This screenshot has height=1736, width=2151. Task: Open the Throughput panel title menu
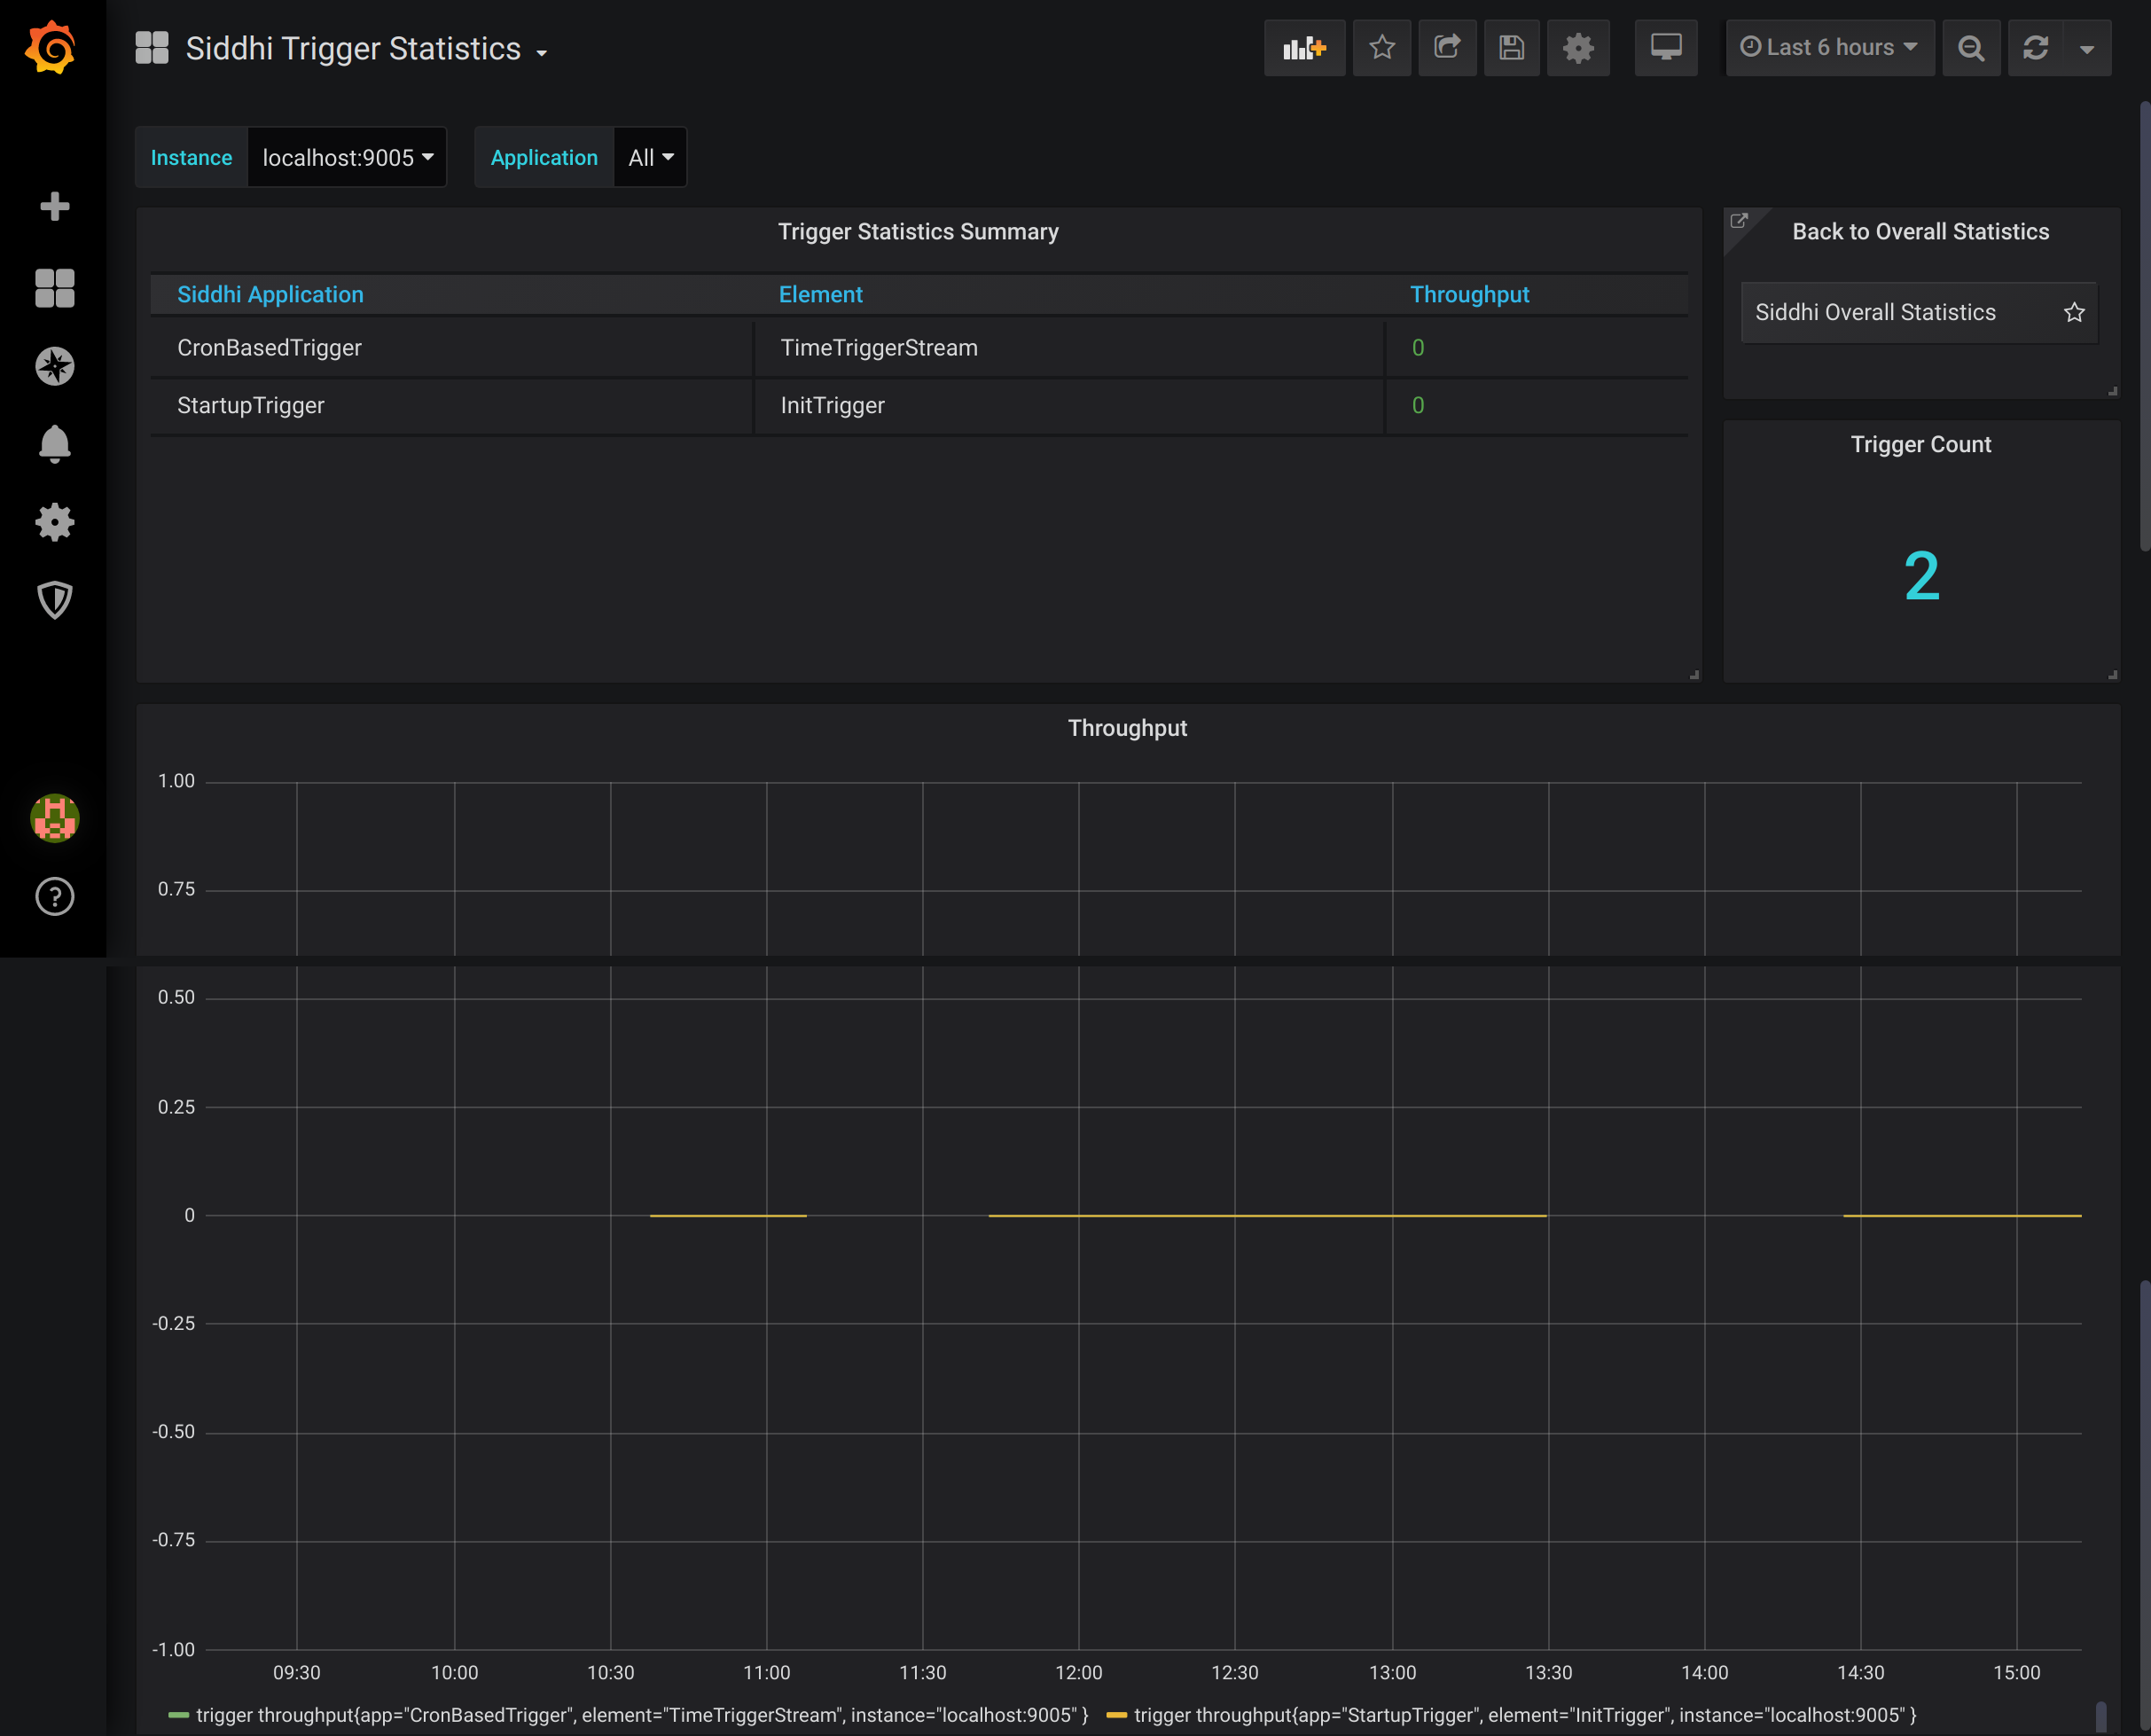1127,728
